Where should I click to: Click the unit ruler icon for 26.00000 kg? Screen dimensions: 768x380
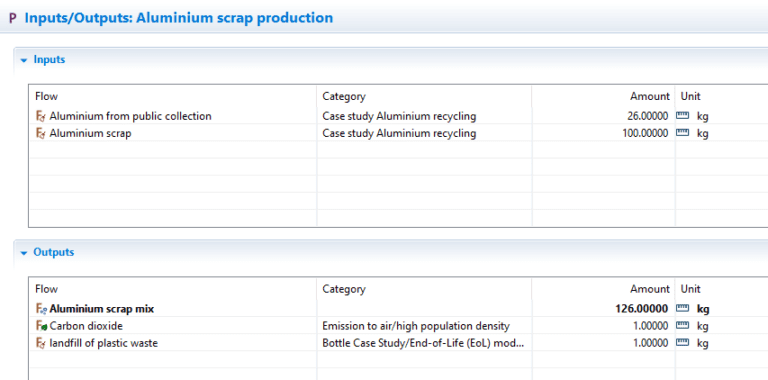682,117
